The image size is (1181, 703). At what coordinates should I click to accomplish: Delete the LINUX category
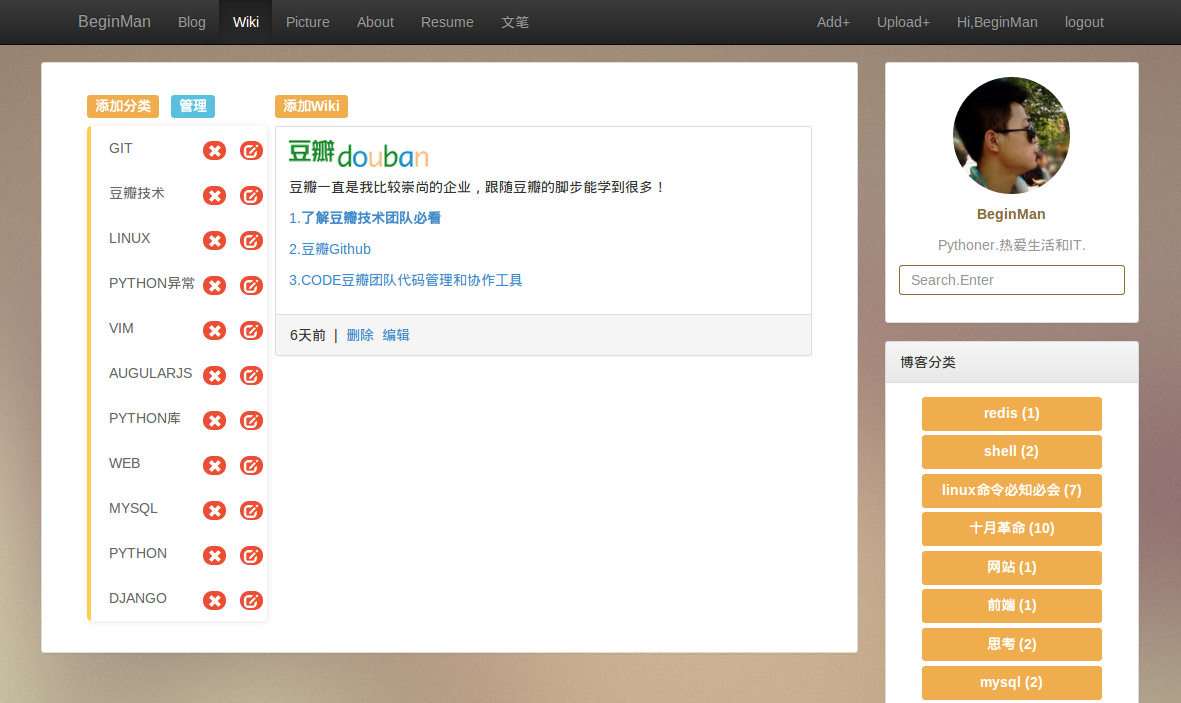(215, 240)
